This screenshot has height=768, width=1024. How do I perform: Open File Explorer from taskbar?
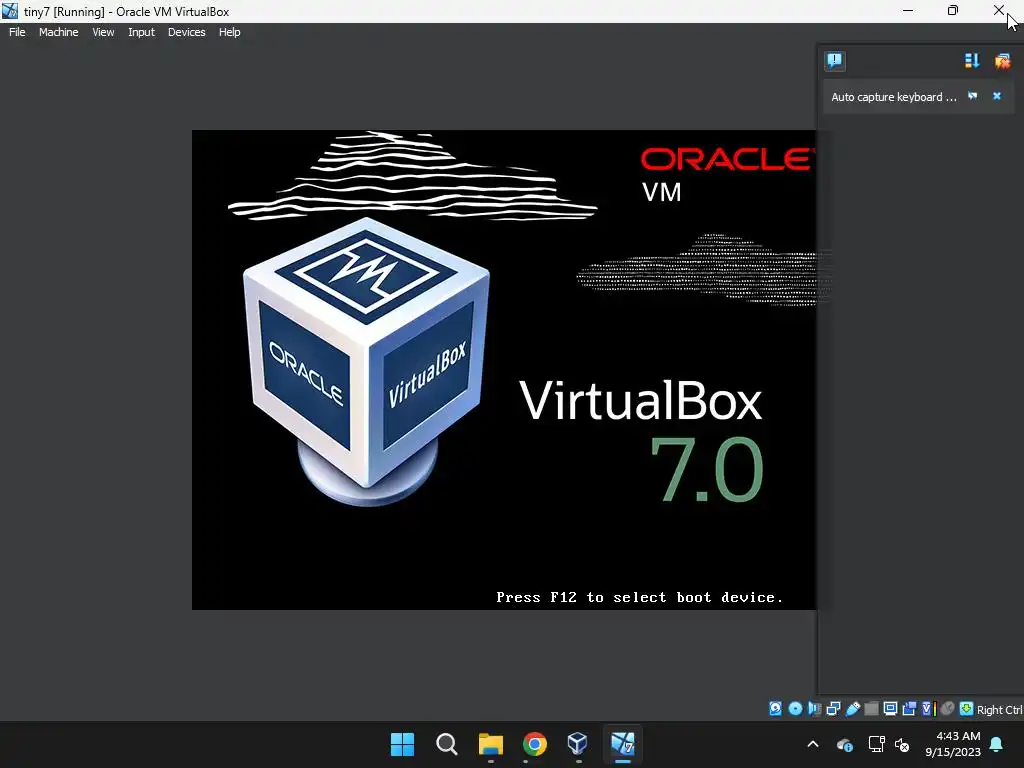point(490,744)
